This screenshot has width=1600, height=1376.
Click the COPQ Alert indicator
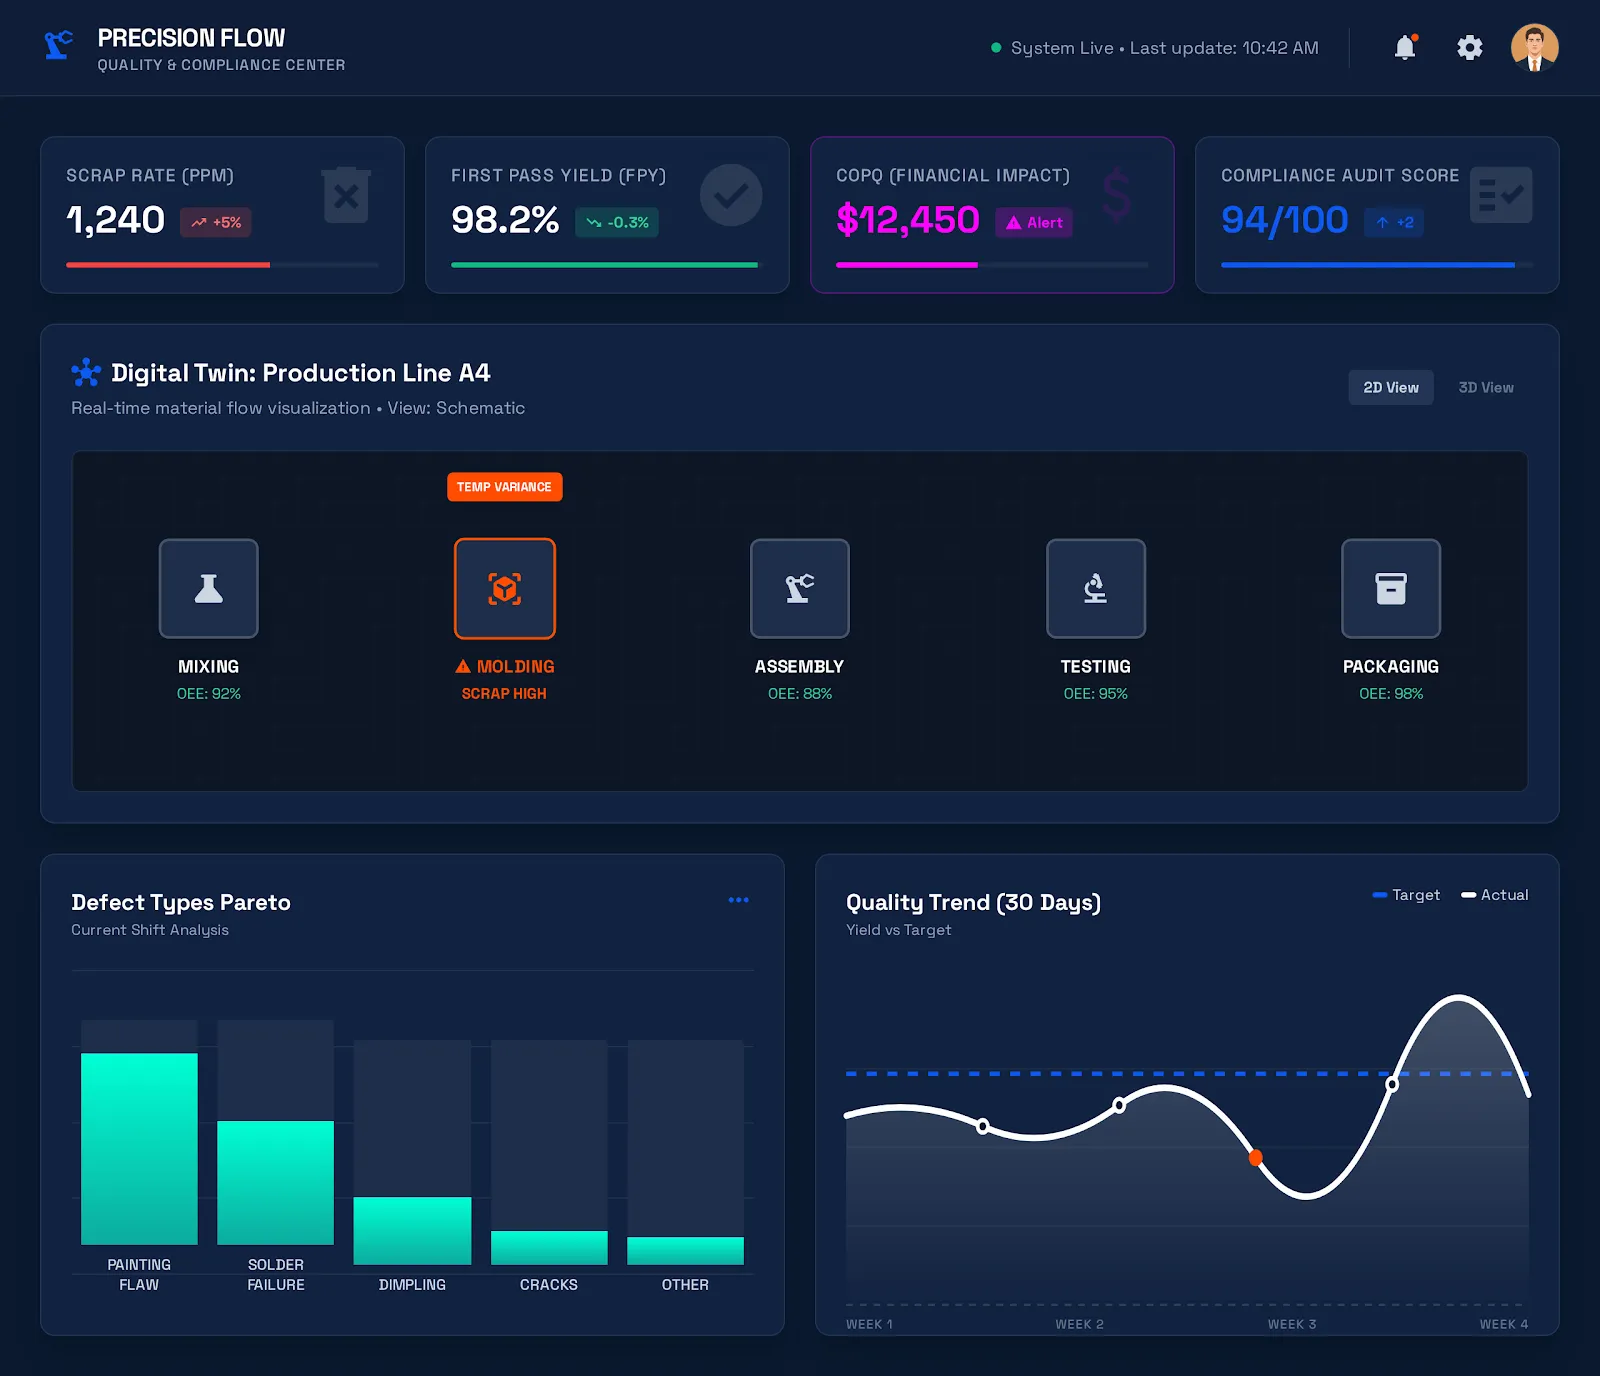(1034, 222)
